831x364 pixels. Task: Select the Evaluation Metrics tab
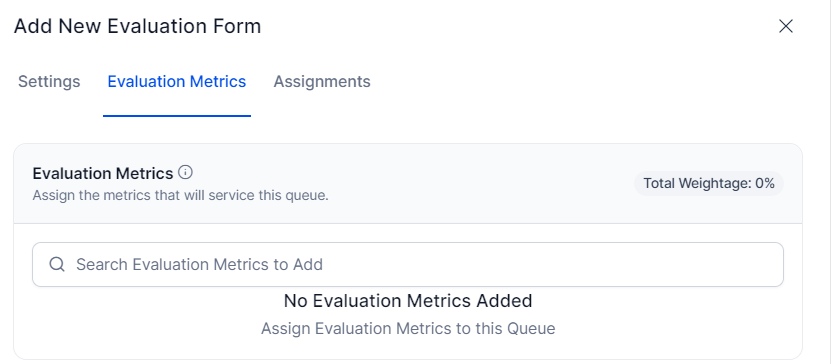coord(176,82)
